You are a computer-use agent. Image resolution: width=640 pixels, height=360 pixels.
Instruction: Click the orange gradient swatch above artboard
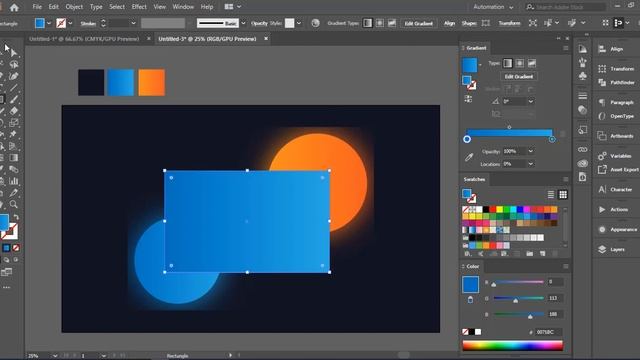click(x=151, y=82)
